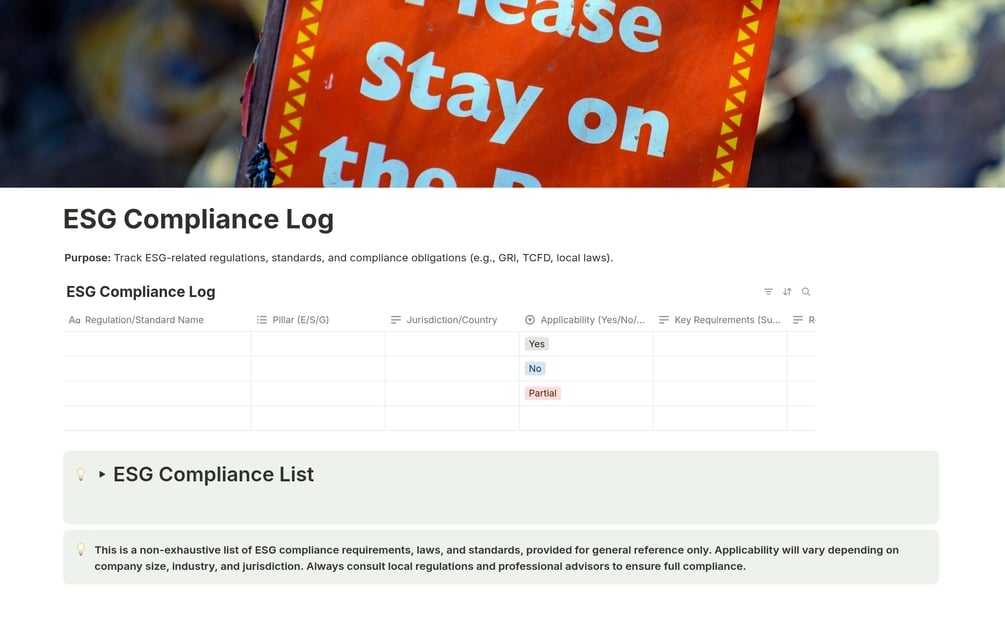Screen dimensions: 1005x628
Task: Open the filter options for the table
Action: (x=768, y=291)
